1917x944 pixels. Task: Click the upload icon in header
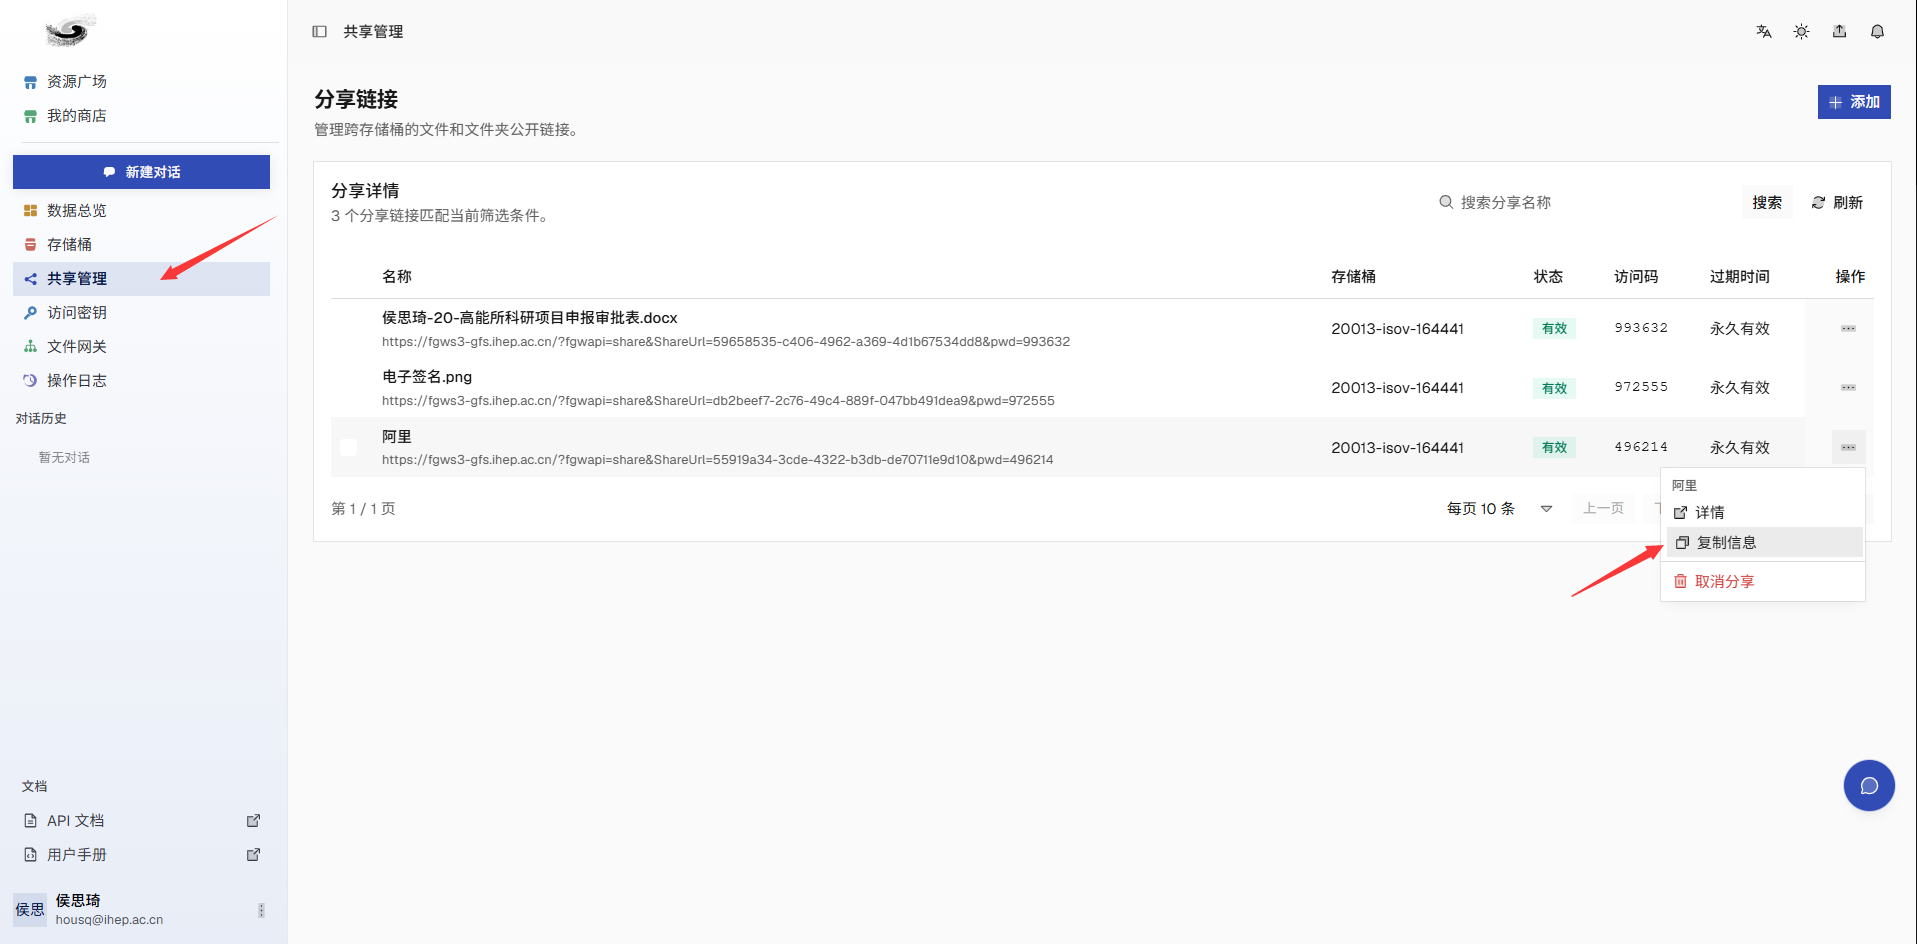1840,32
